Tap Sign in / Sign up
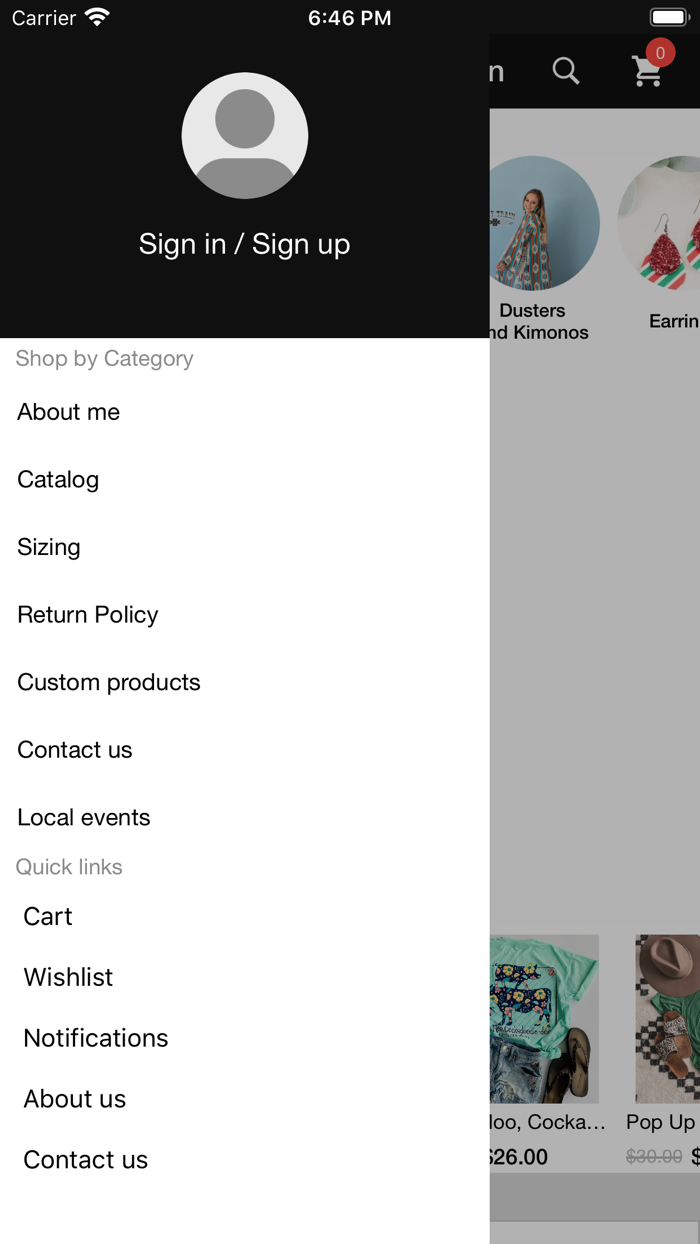 point(245,244)
